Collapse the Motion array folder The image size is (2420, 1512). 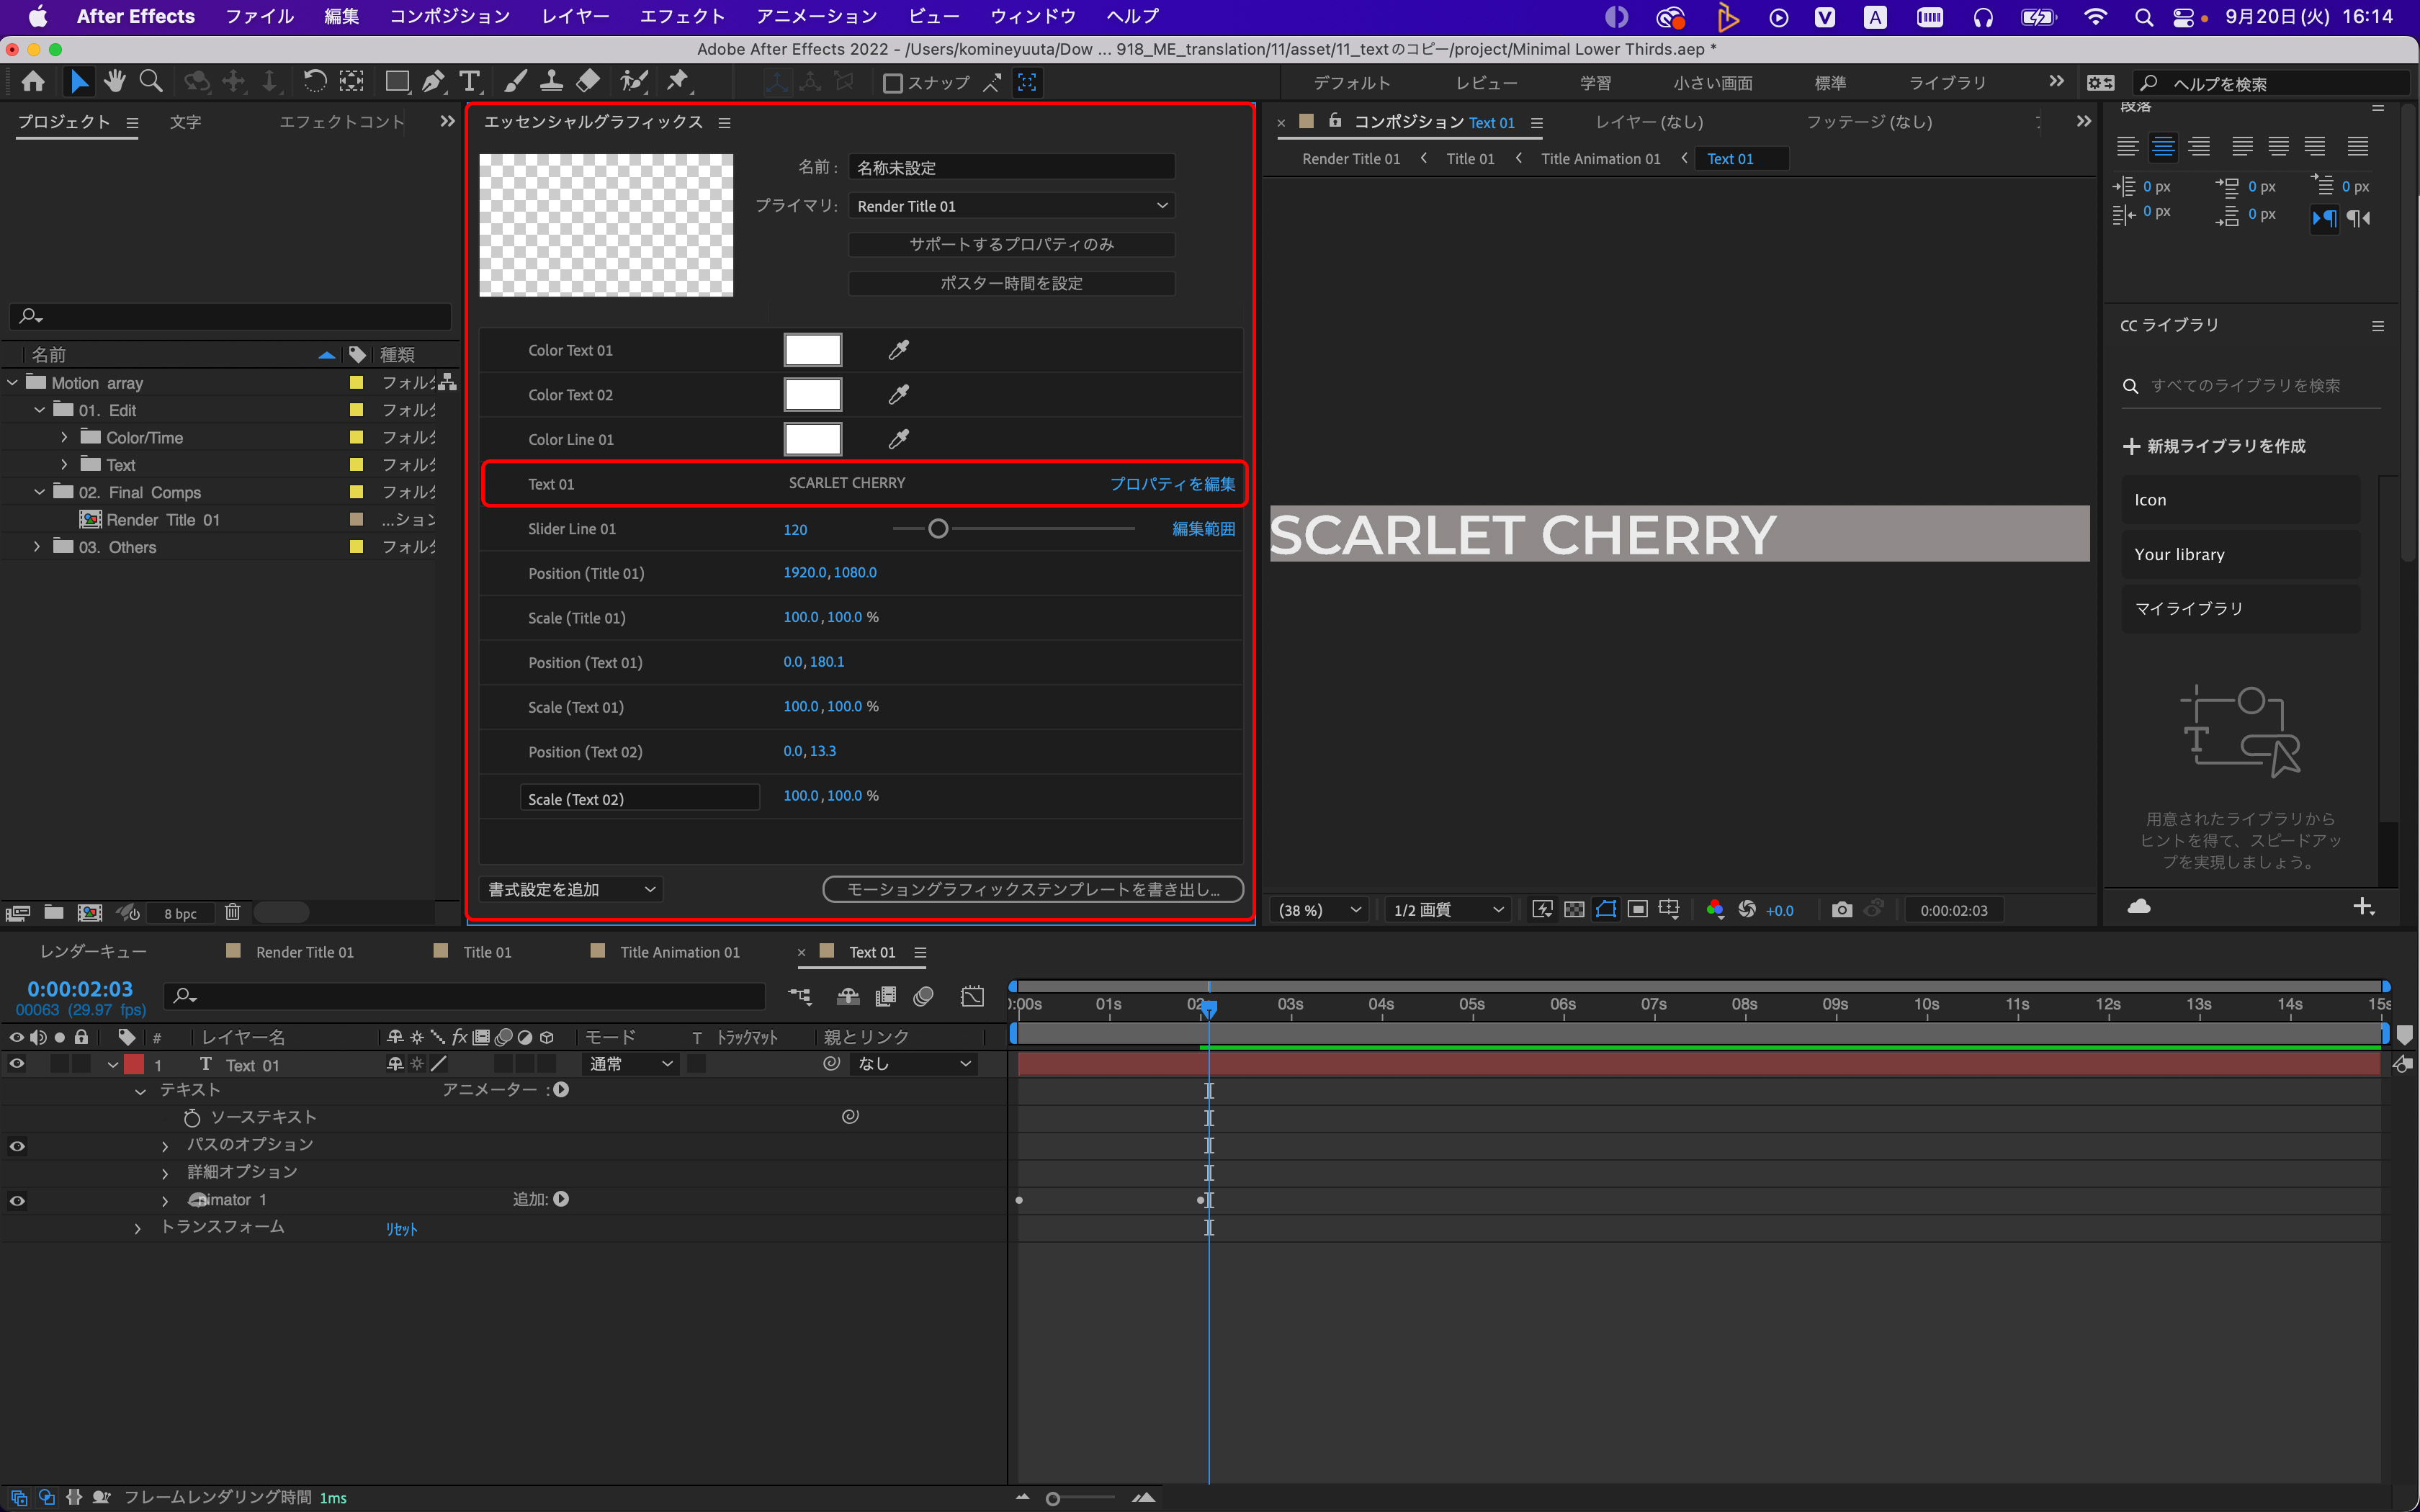[x=13, y=383]
